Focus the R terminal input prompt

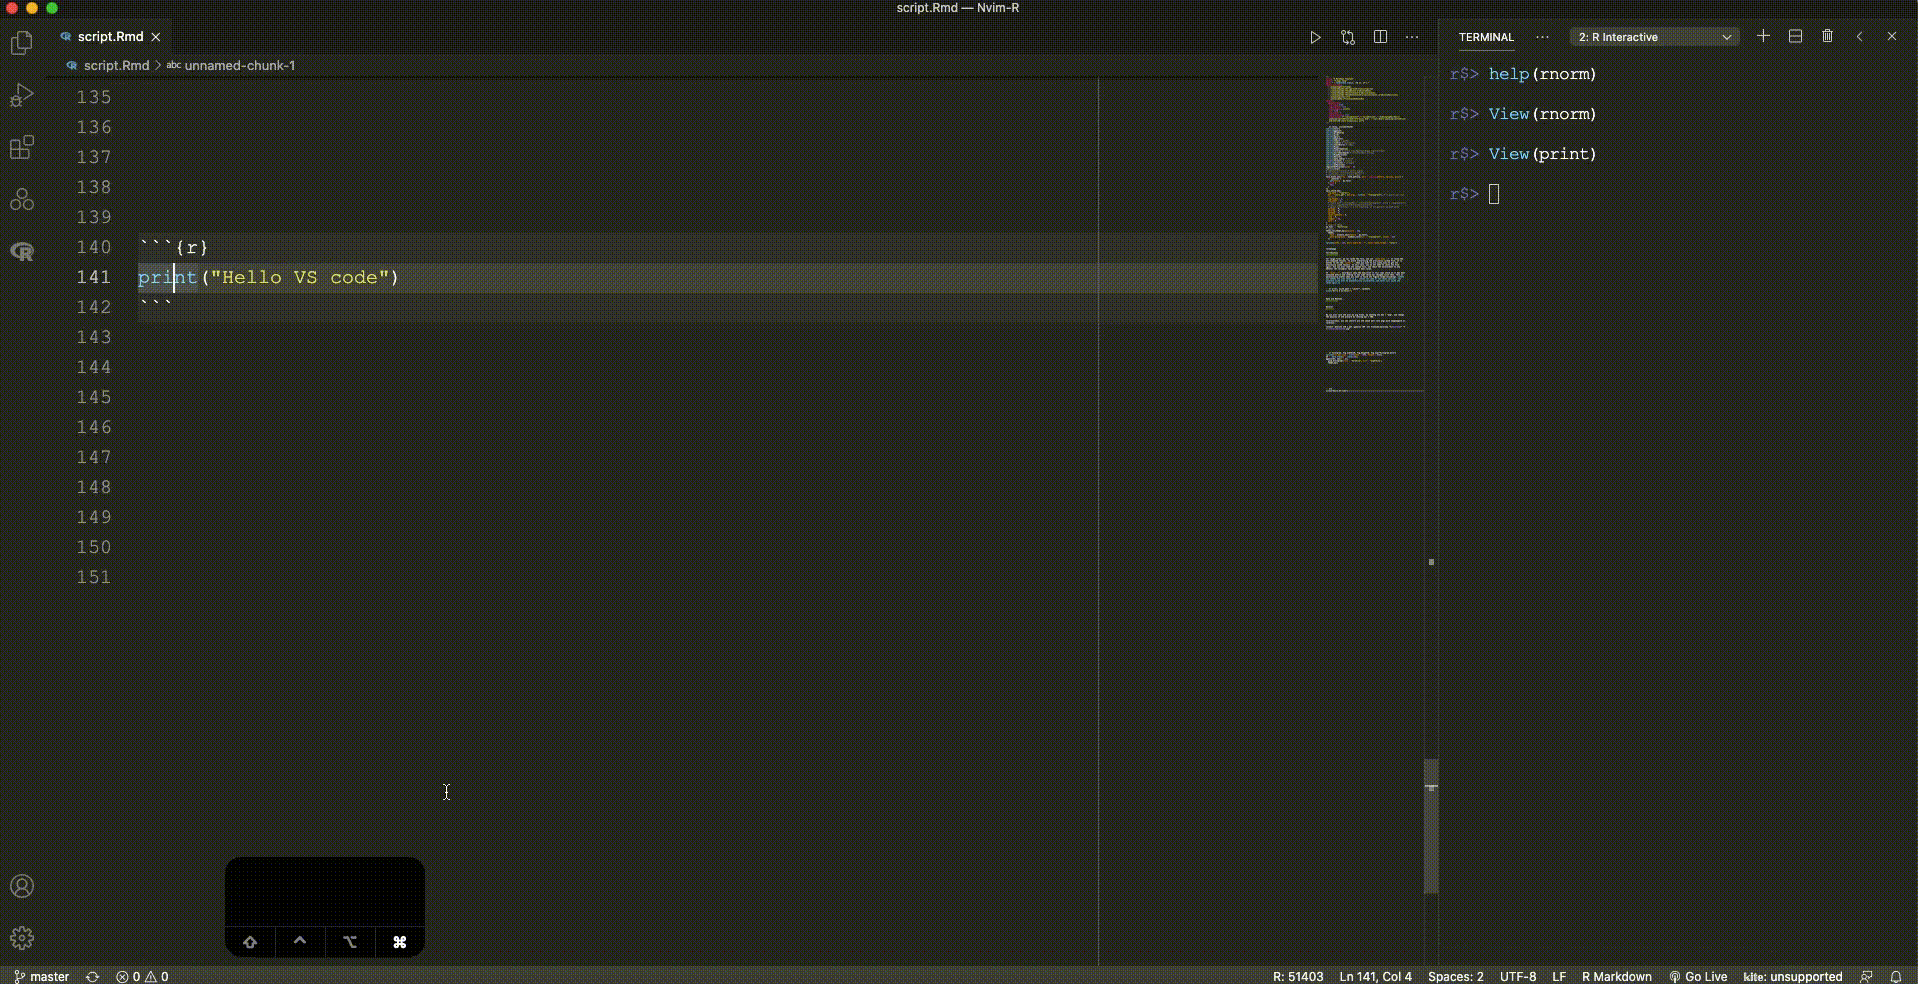pyautogui.click(x=1494, y=194)
